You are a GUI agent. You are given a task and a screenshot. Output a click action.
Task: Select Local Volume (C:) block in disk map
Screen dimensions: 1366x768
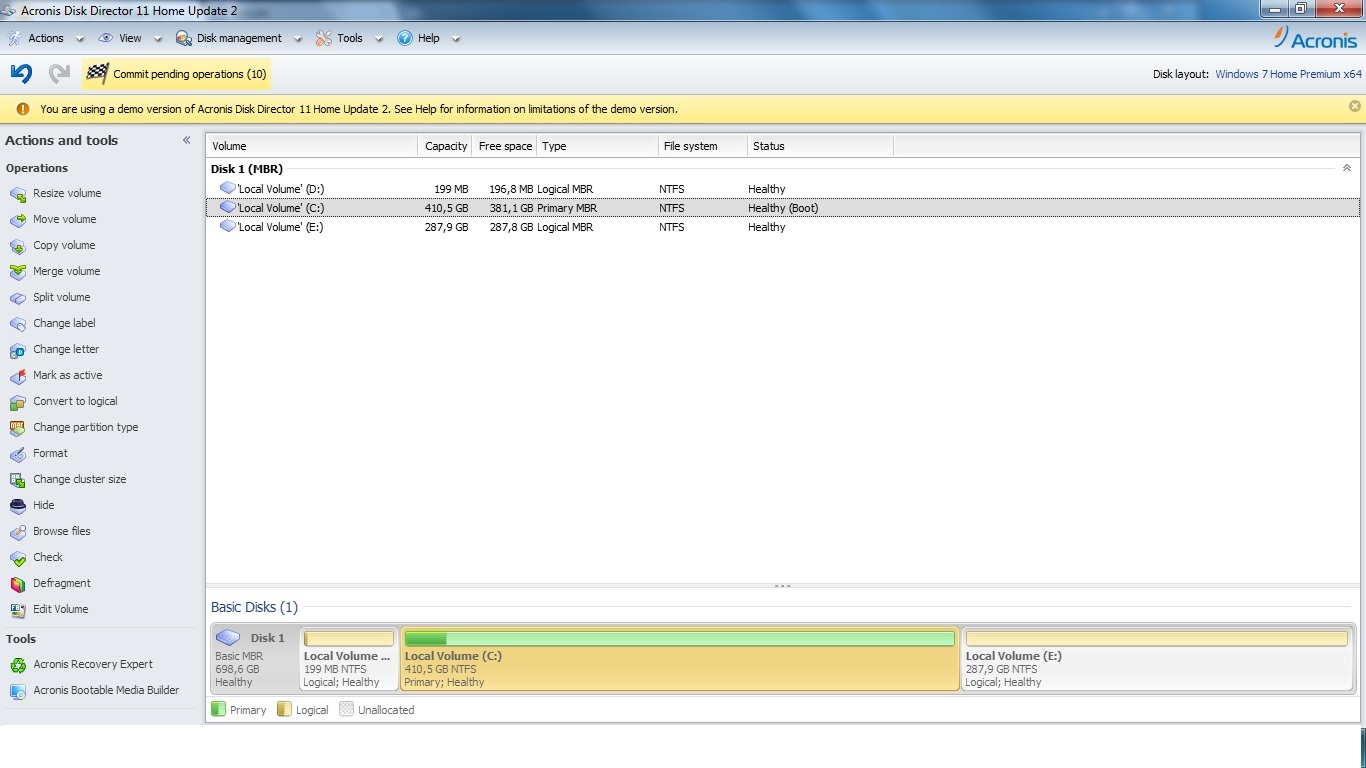point(680,658)
